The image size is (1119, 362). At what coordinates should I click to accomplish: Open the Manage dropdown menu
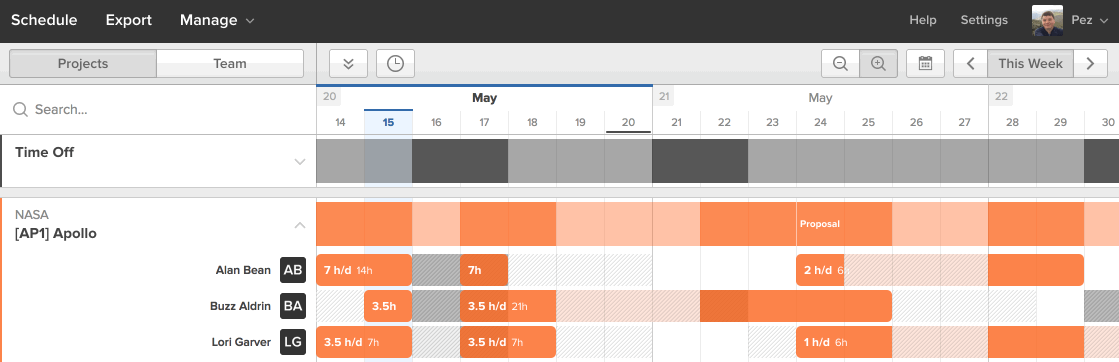click(x=217, y=21)
